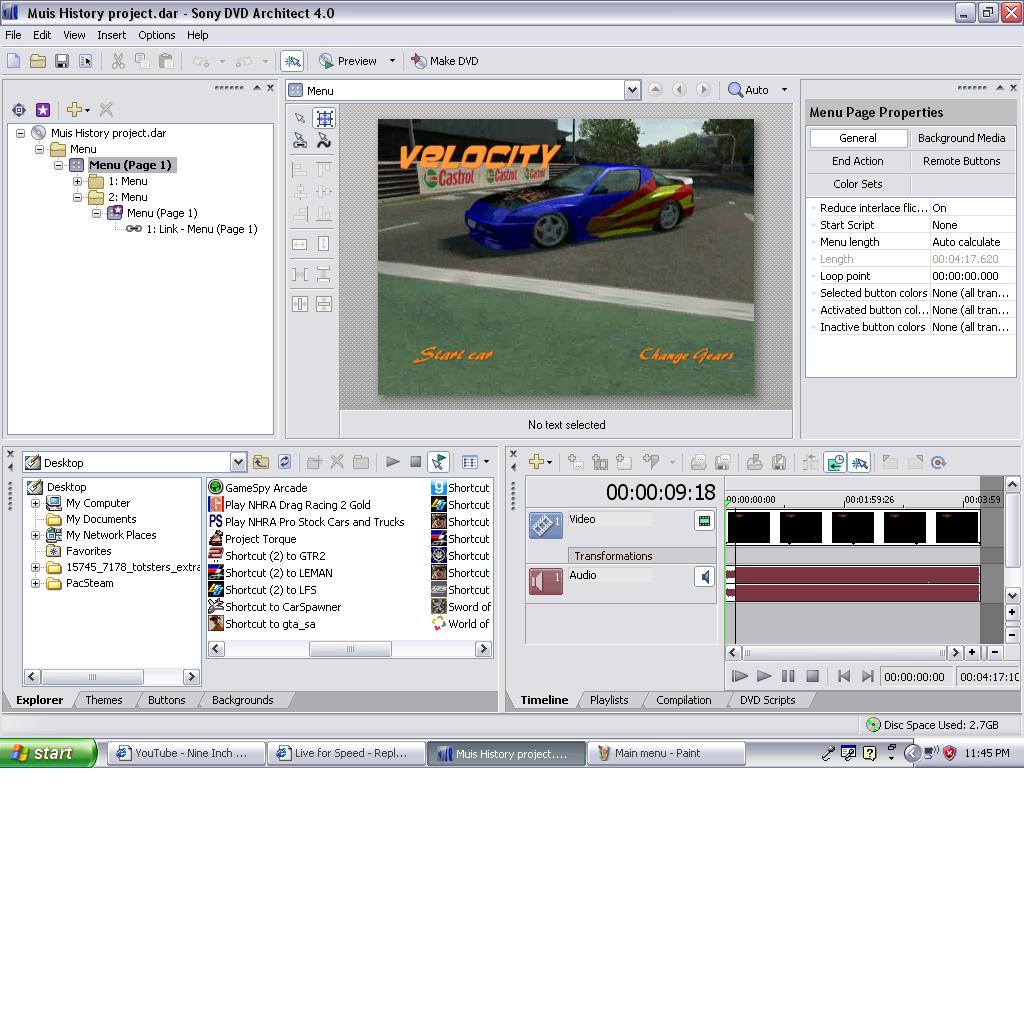Viewport: 1024px width, 1024px height.
Task: Open the Desktop folder path dropdown
Action: tap(238, 462)
